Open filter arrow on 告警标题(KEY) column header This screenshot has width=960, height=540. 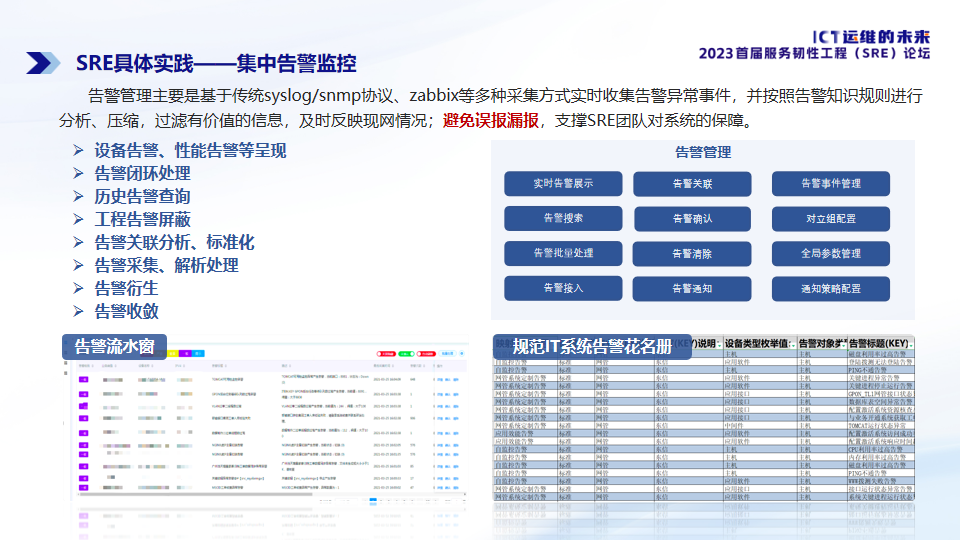[x=911, y=345]
